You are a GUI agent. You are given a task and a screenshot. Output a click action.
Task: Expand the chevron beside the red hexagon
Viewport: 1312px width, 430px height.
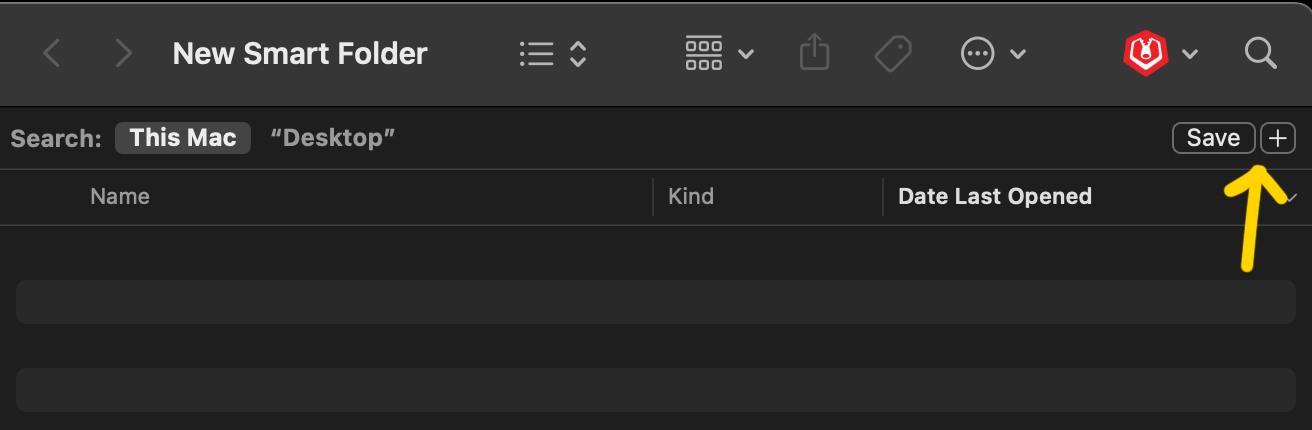(x=1190, y=54)
